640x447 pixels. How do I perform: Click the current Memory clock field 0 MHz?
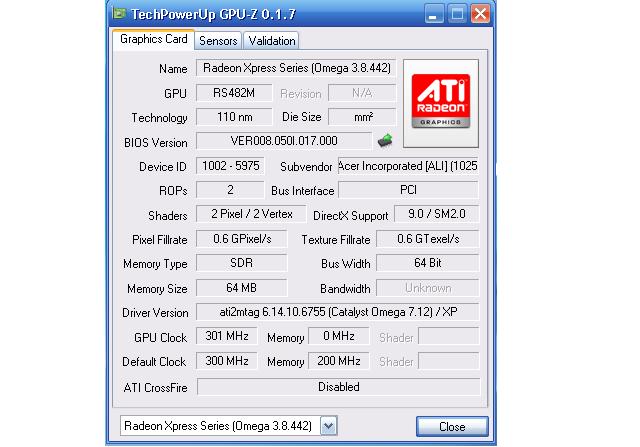point(339,336)
